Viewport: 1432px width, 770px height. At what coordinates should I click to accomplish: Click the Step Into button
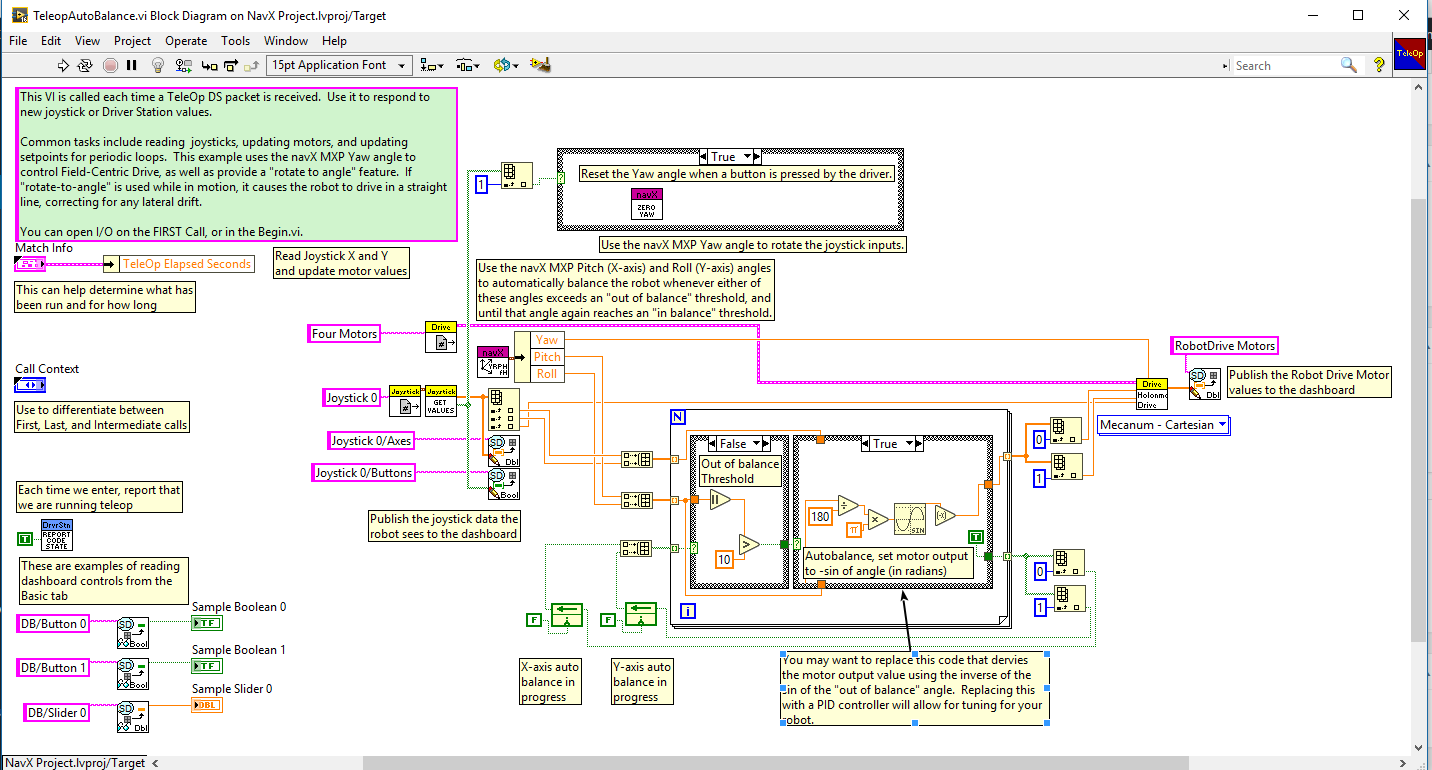click(x=209, y=65)
